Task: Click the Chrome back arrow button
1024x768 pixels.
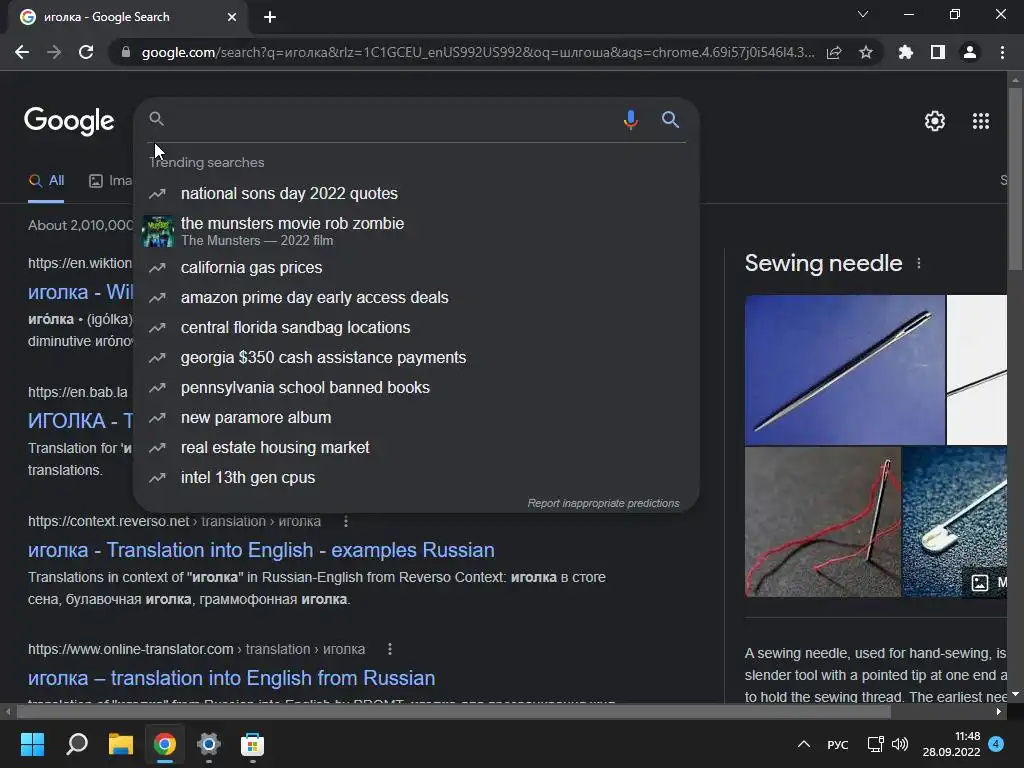Action: pyautogui.click(x=22, y=52)
